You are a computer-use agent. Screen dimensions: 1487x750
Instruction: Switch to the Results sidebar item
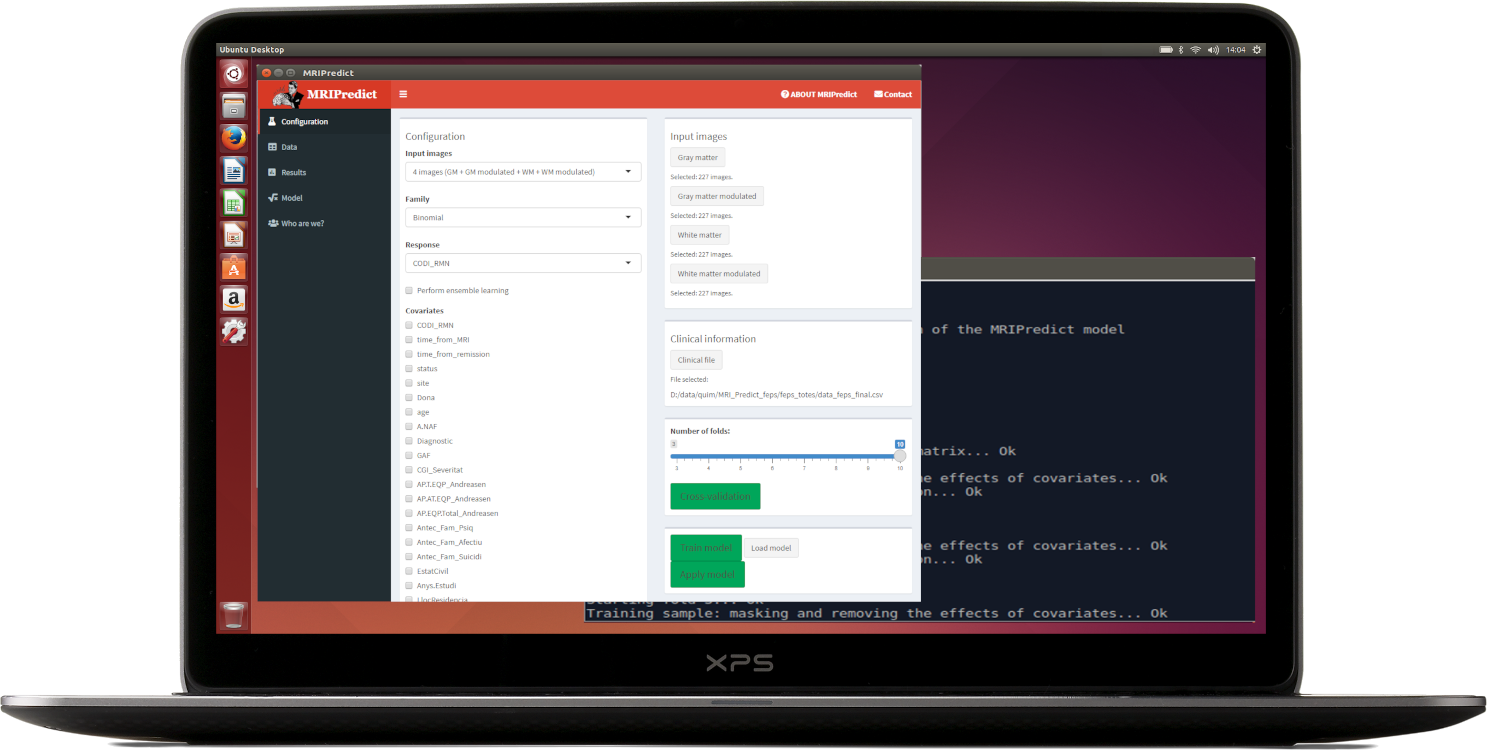(293, 173)
